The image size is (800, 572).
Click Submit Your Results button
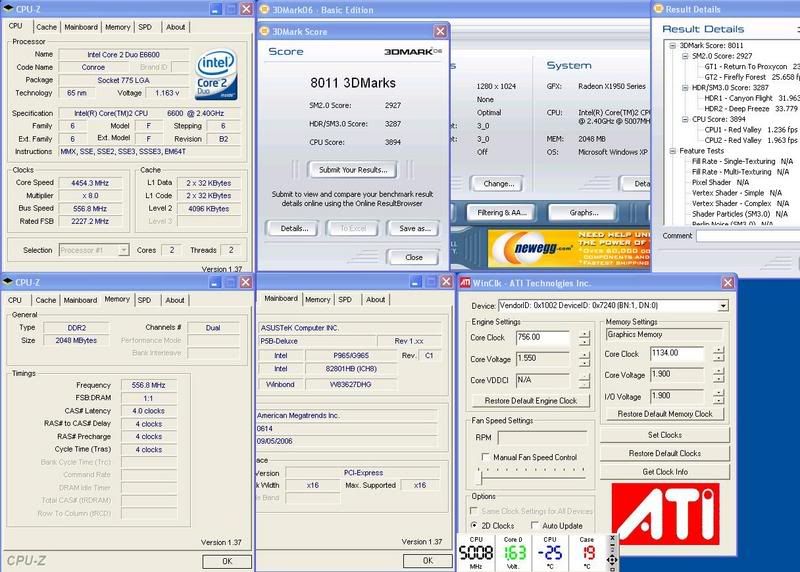353,170
